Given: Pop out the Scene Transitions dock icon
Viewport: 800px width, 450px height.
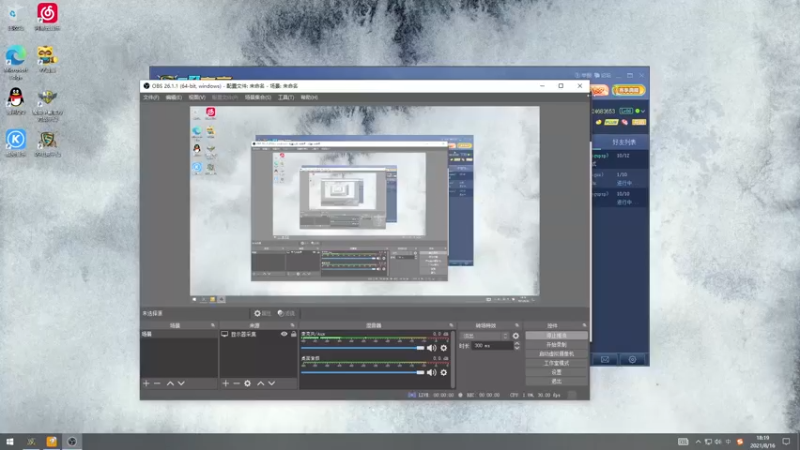Looking at the screenshot, I should (517, 325).
